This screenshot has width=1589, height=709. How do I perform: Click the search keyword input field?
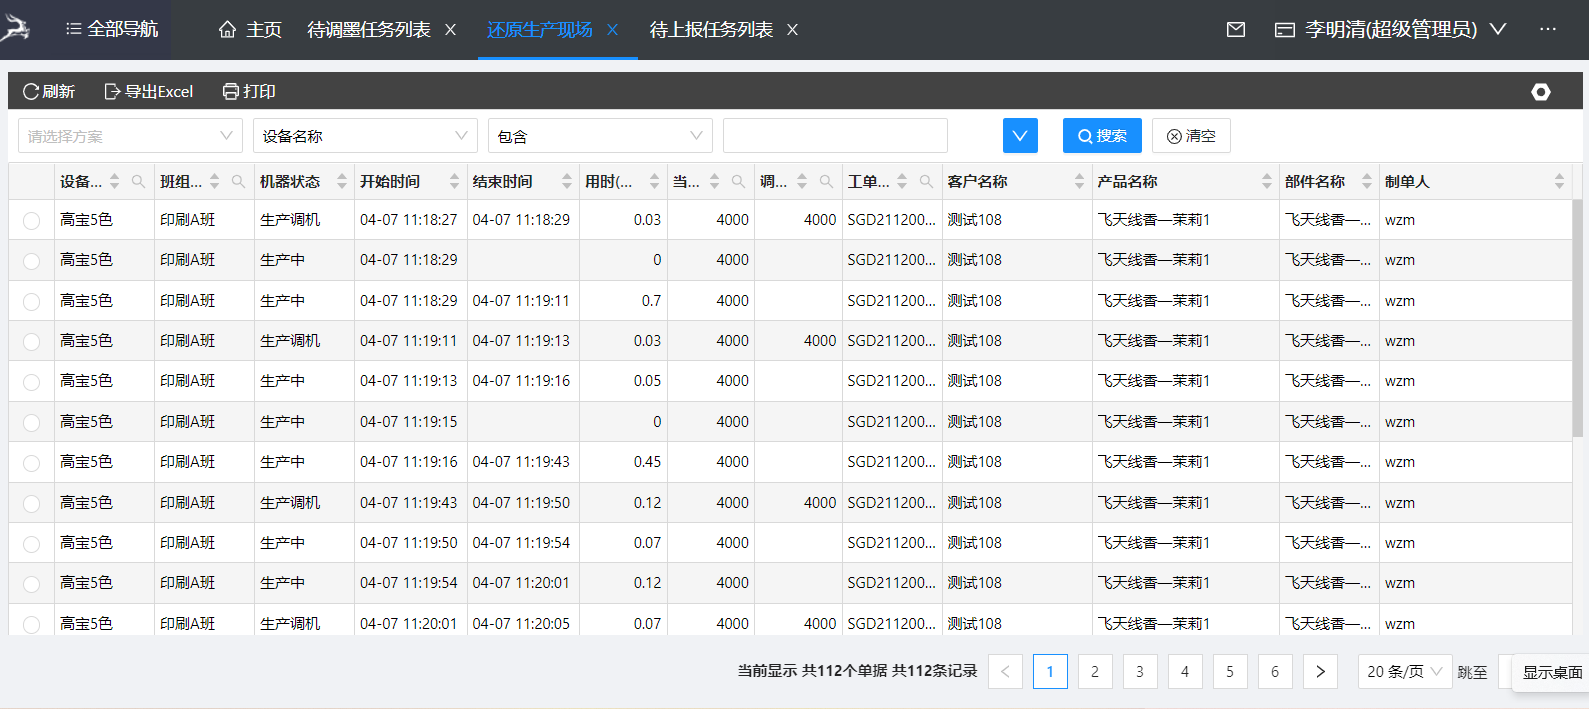(835, 136)
